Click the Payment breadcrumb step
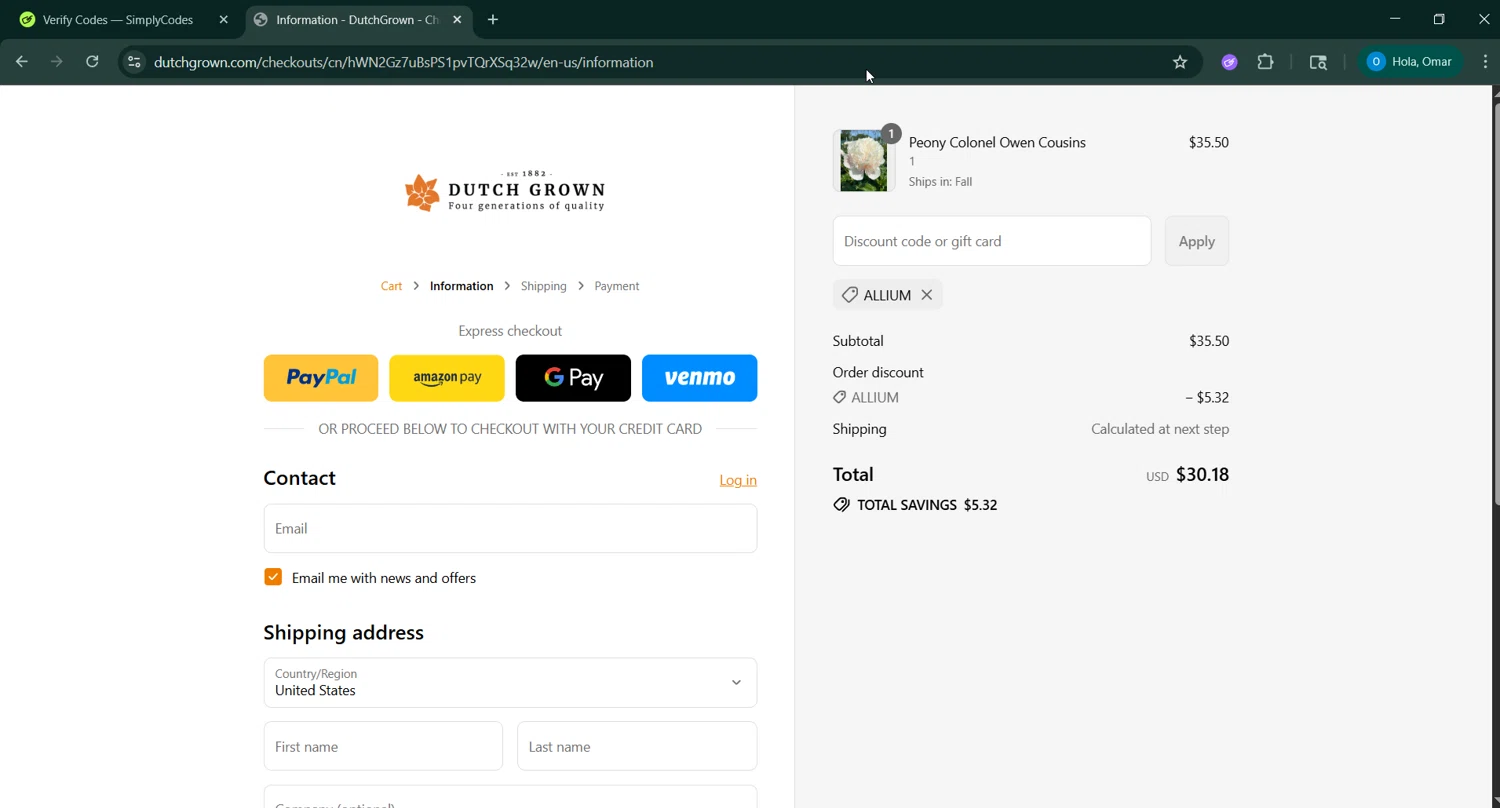This screenshot has width=1500, height=808. point(616,286)
